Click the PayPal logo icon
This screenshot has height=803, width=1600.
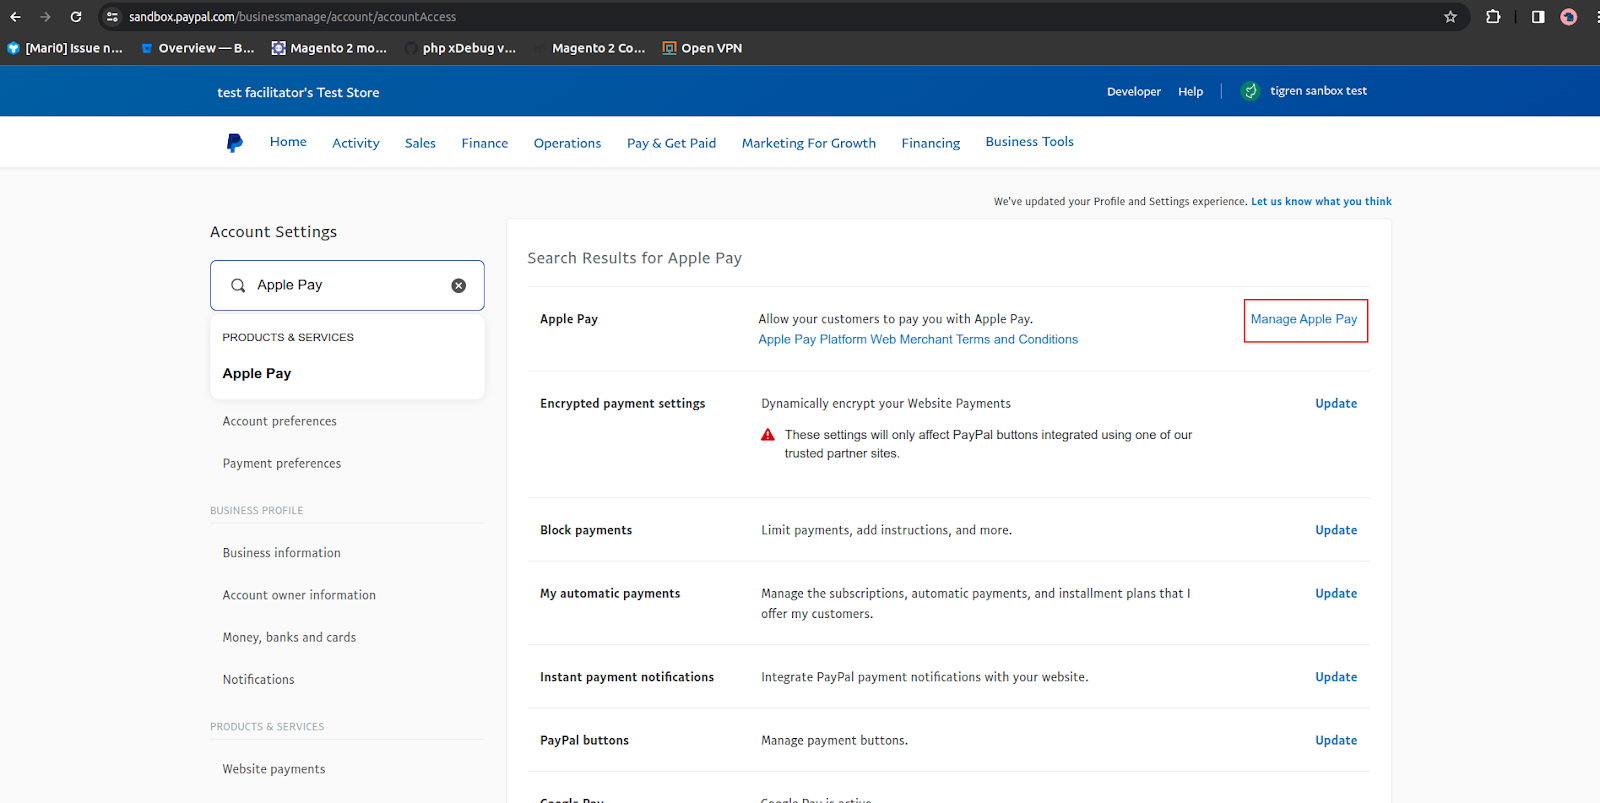[x=234, y=143]
